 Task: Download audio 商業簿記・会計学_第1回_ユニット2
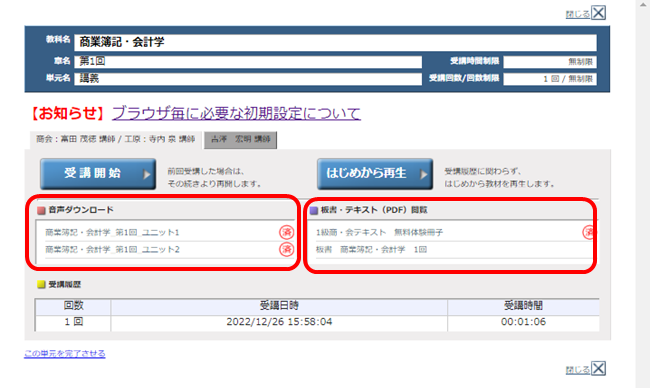coord(112,250)
